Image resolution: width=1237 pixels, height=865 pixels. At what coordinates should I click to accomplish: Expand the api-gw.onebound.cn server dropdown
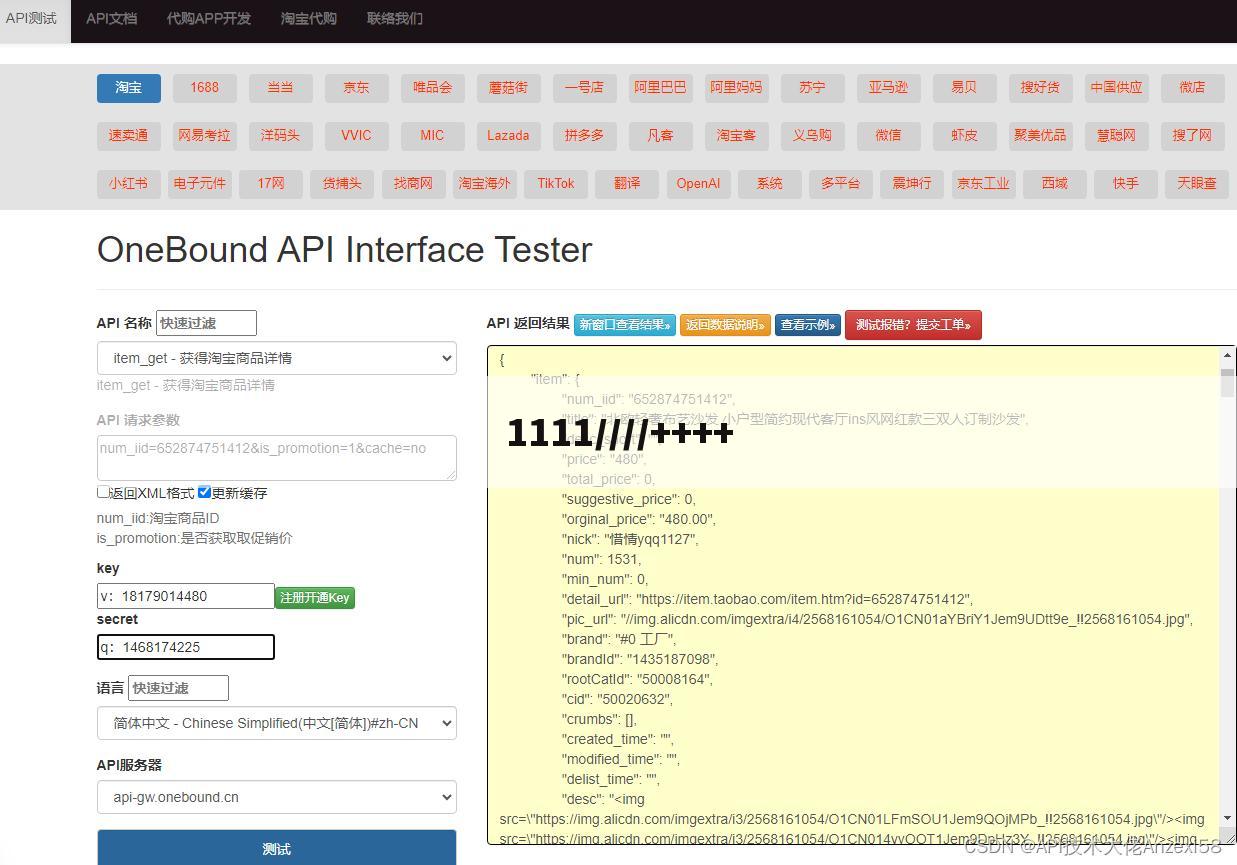[x=277, y=797]
